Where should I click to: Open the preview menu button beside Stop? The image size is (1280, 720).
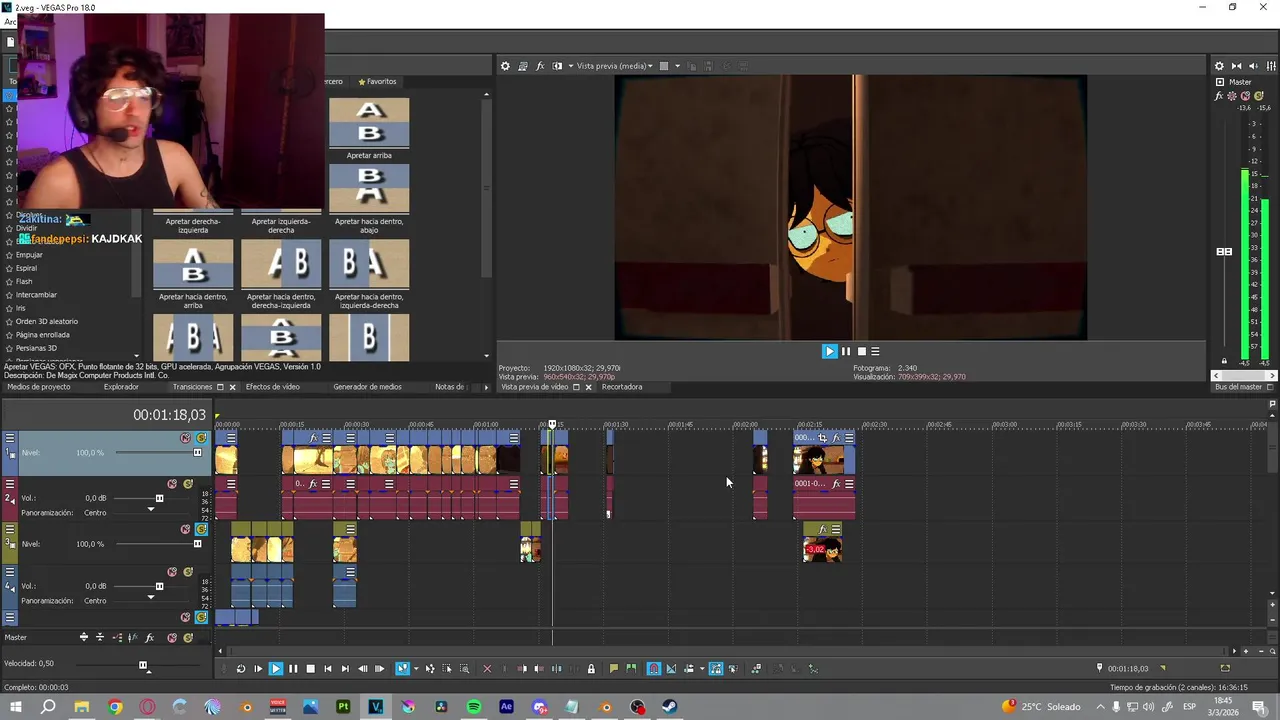[875, 351]
